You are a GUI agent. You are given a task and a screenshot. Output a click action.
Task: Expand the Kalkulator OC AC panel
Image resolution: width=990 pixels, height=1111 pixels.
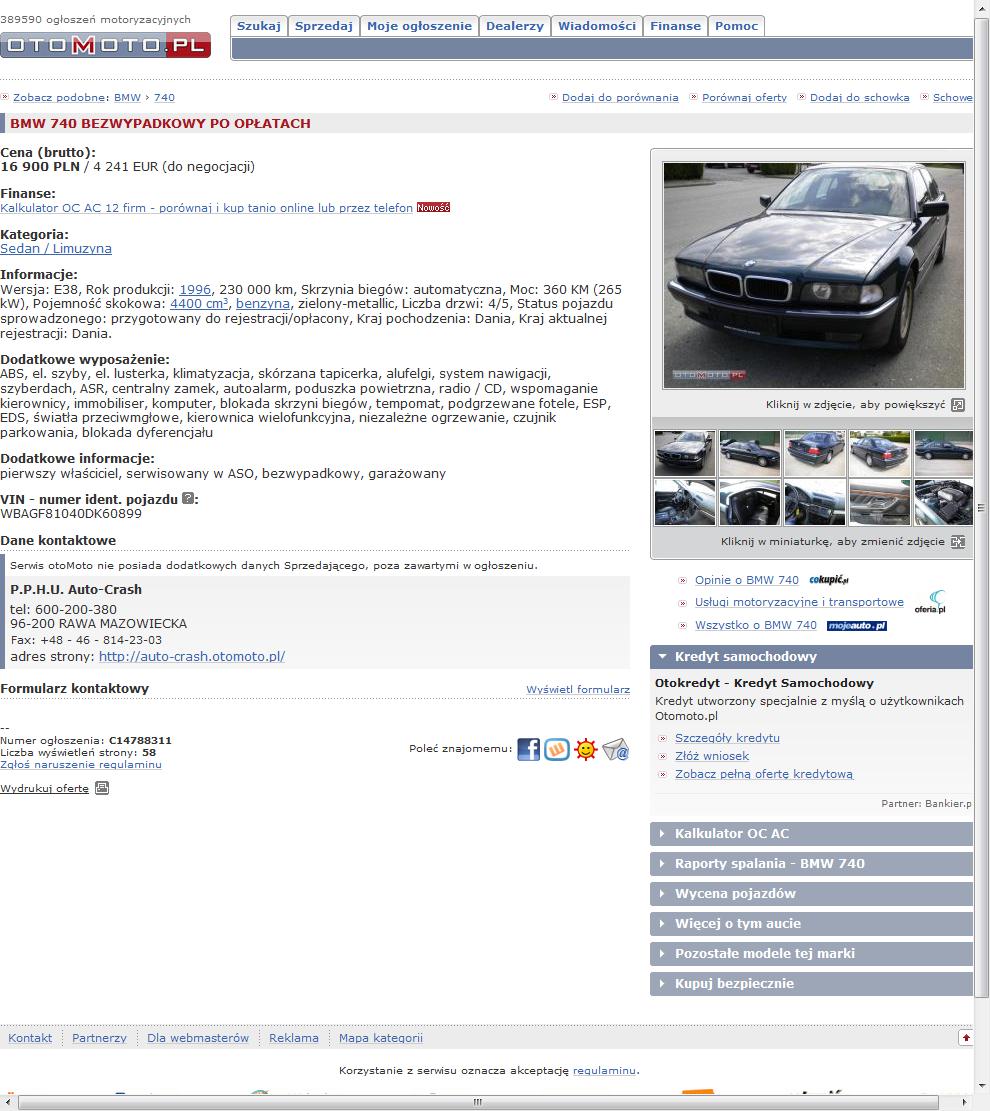pos(811,834)
